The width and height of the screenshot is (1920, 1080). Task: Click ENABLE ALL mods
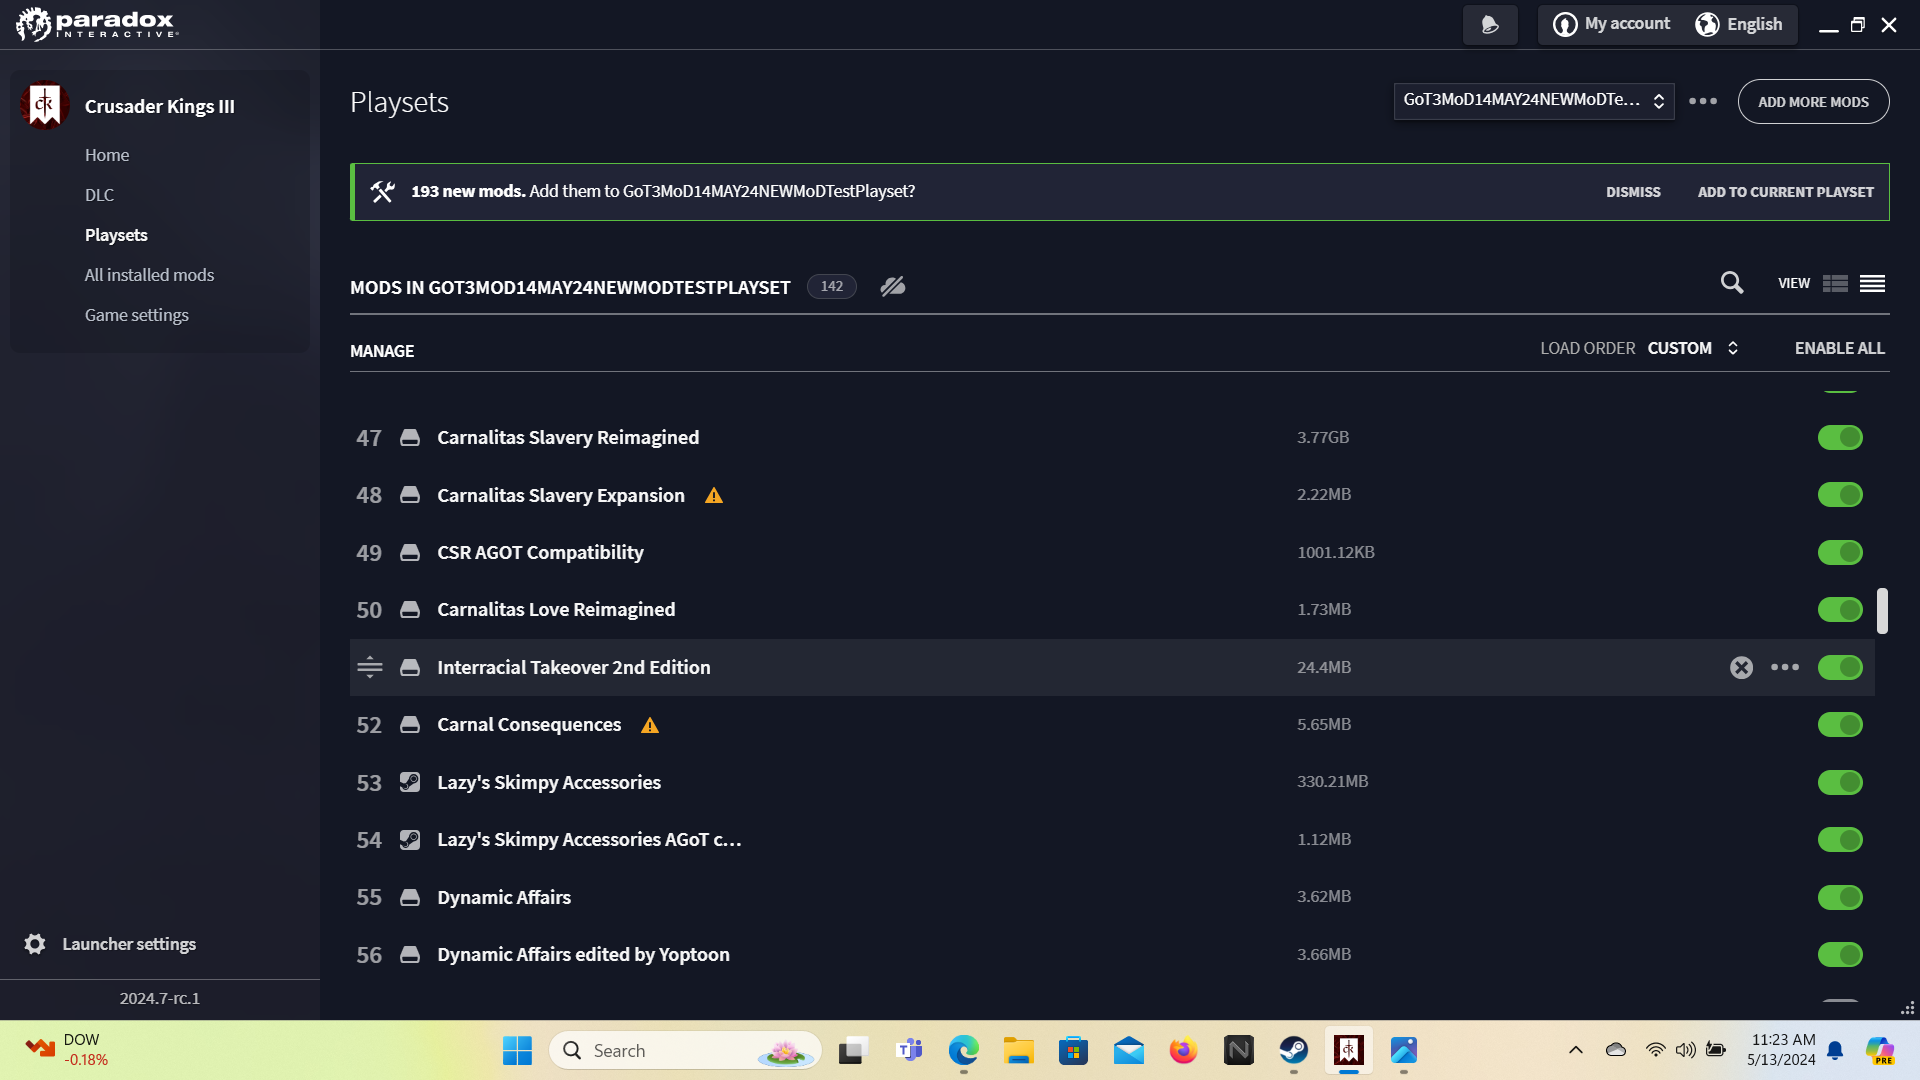tap(1839, 348)
